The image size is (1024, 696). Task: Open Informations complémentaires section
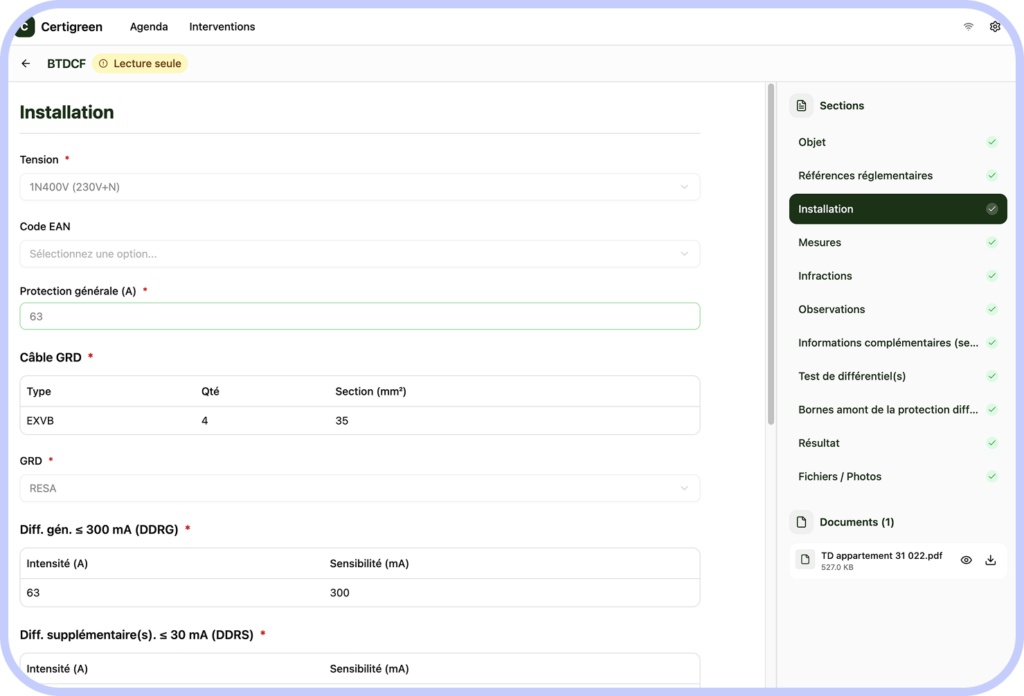pos(898,343)
